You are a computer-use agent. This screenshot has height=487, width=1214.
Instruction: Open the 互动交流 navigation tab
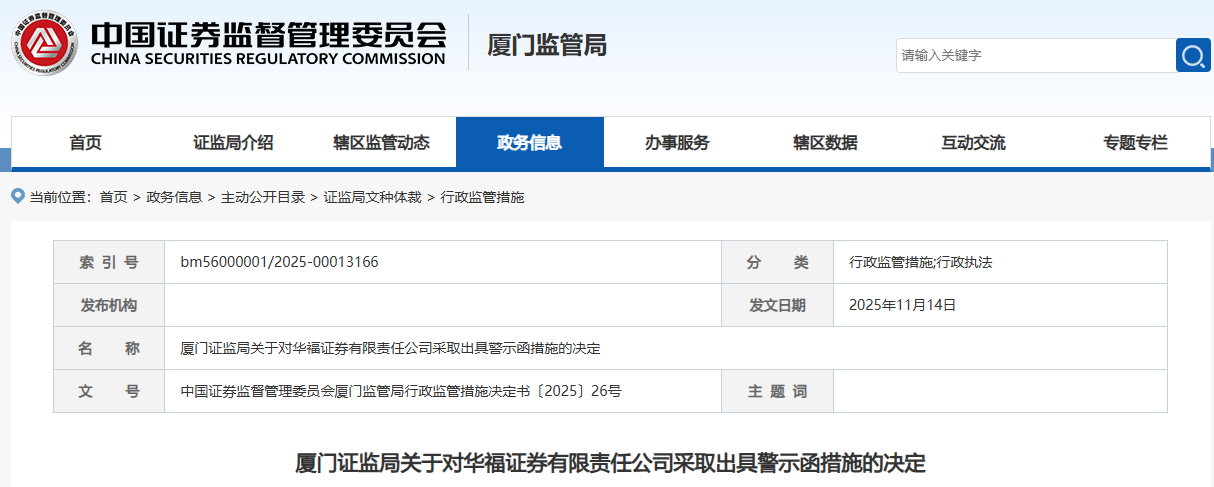(x=973, y=143)
